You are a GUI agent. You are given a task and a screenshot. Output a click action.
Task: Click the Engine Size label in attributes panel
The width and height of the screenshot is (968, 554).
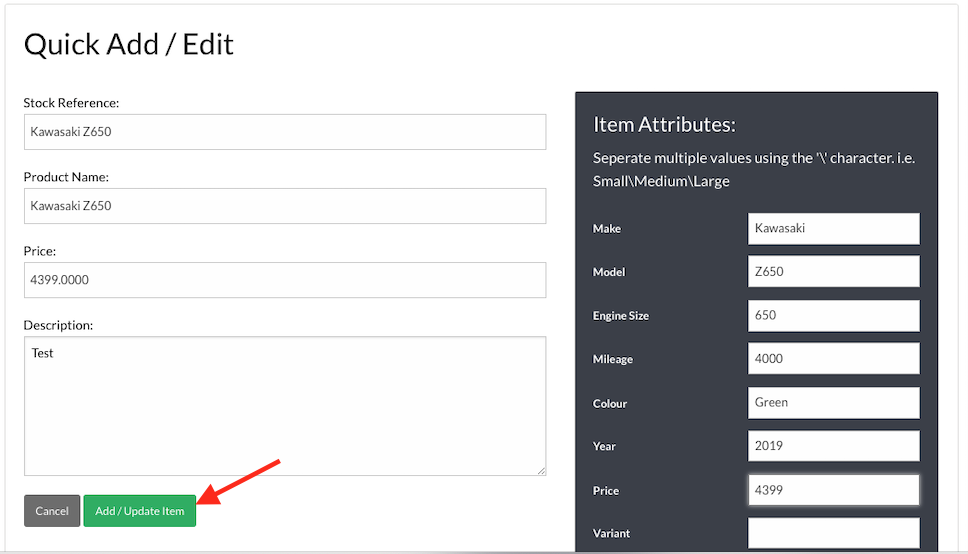tap(621, 316)
